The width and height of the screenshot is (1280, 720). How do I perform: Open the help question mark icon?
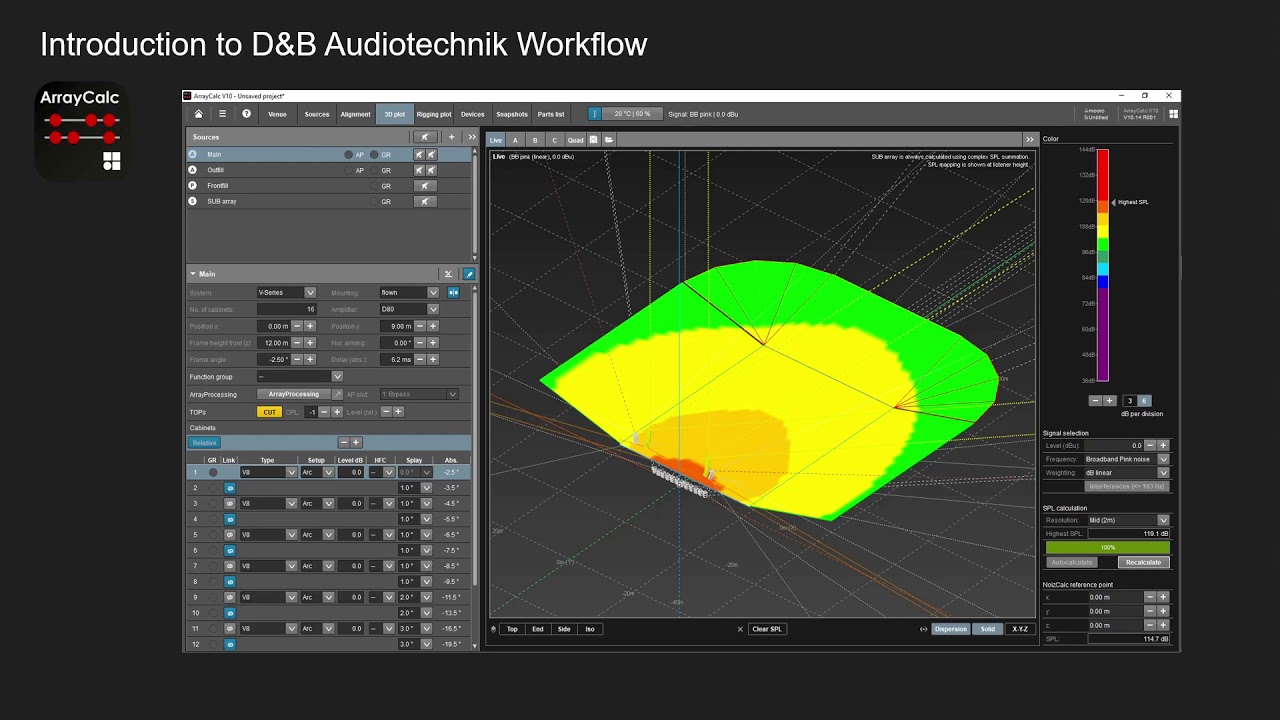pos(247,114)
